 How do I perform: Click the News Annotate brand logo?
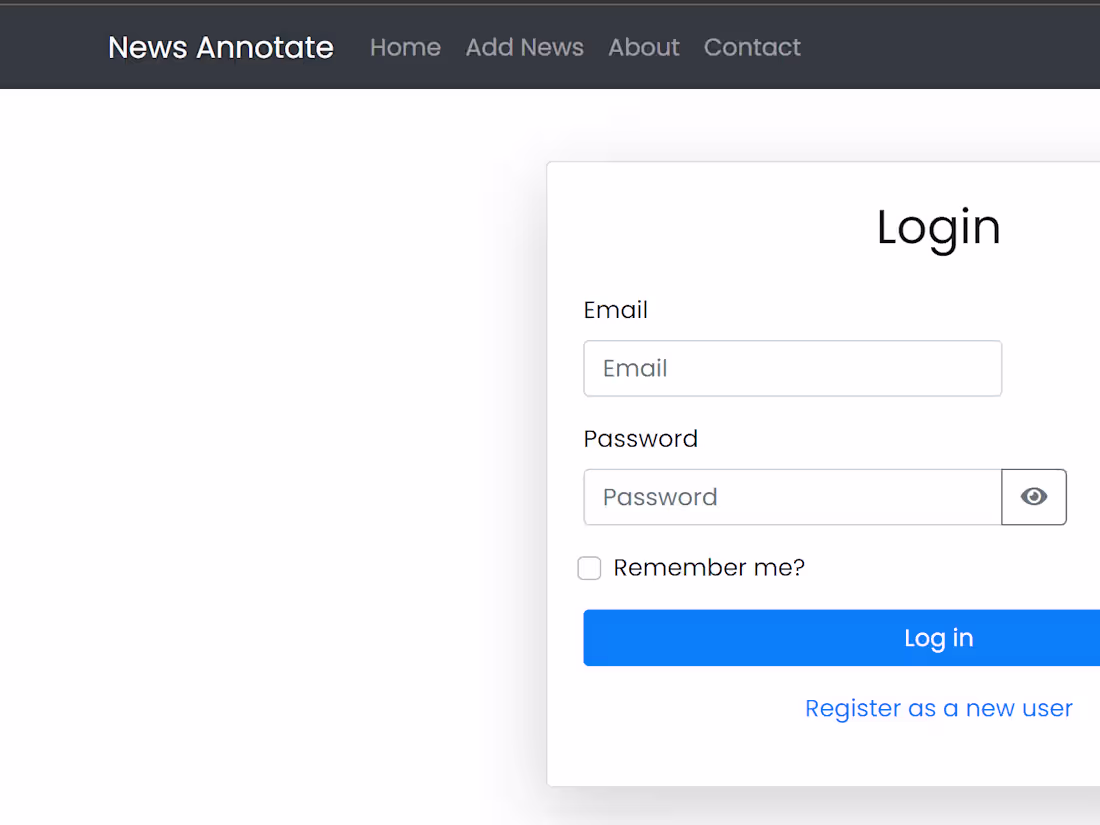pos(220,47)
